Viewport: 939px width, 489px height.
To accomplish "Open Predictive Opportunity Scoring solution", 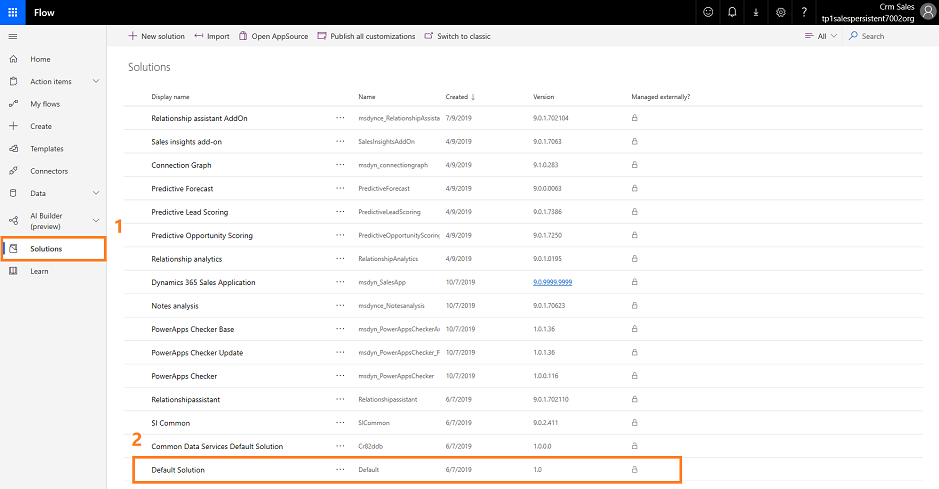I will (202, 235).
